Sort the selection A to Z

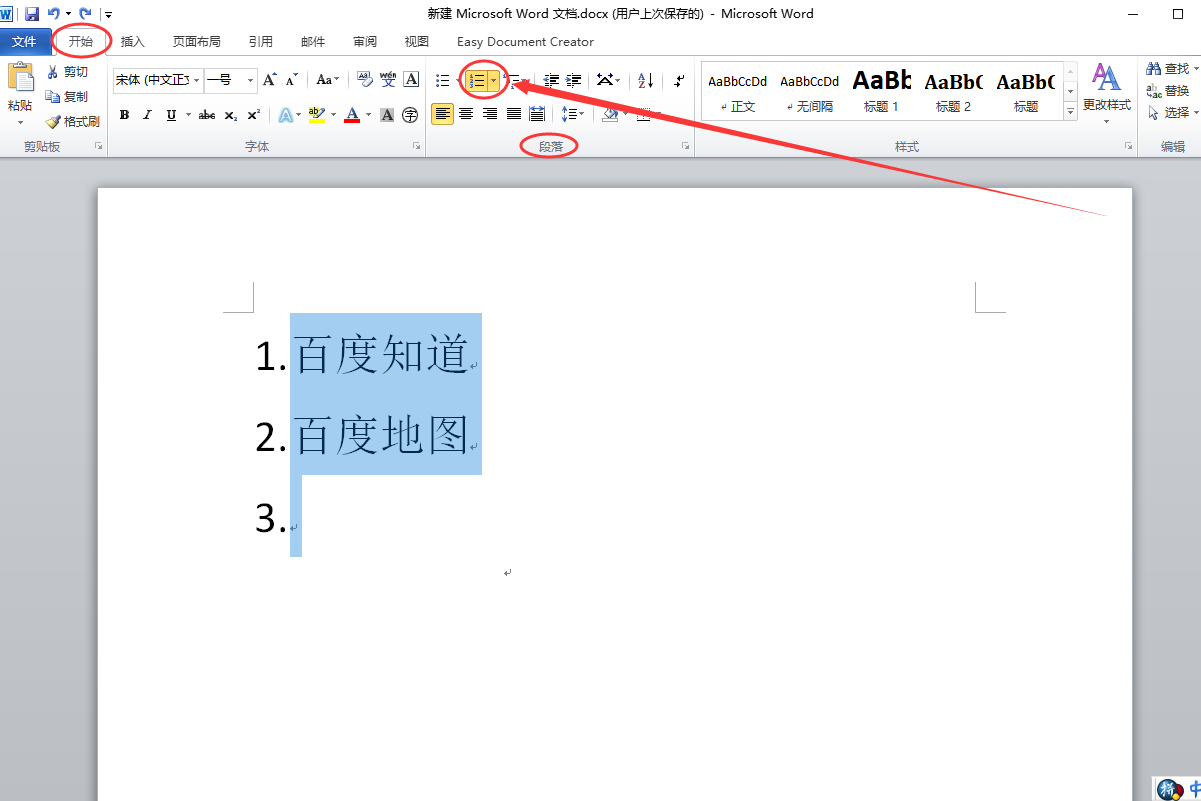(x=645, y=81)
